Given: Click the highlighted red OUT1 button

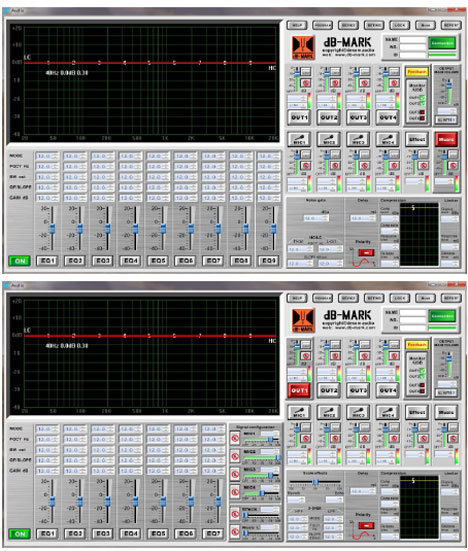Looking at the screenshot, I should (x=299, y=390).
